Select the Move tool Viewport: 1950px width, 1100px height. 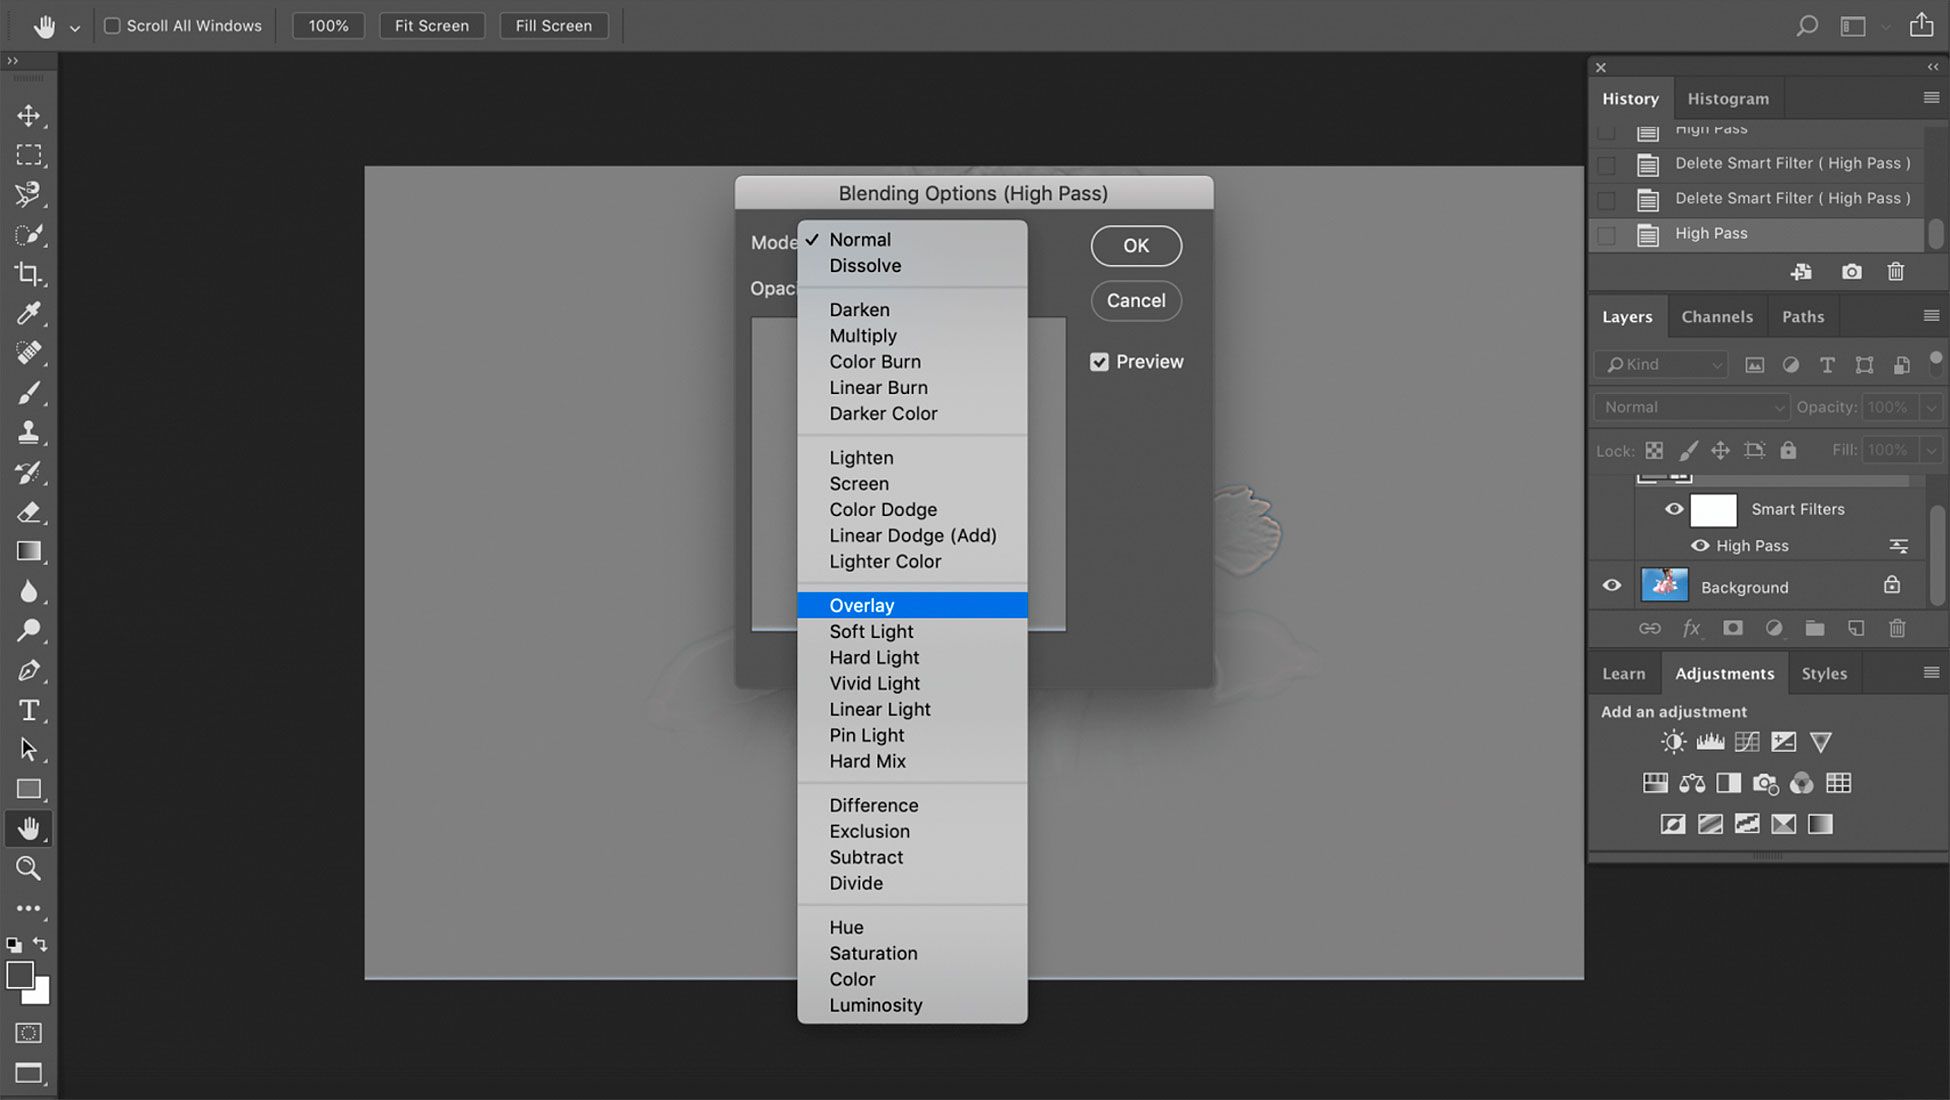[28, 116]
